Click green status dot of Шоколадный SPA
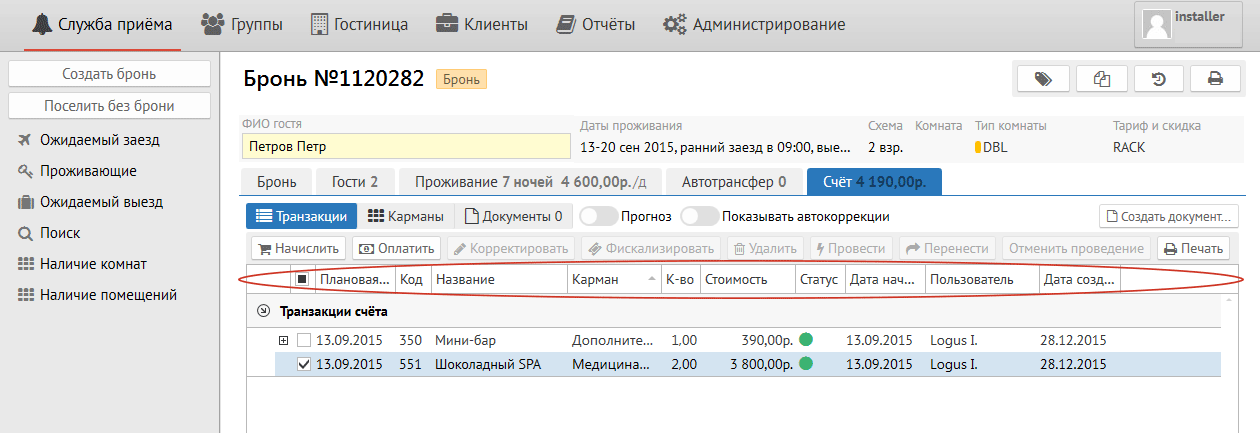This screenshot has height=433, width=1260. (x=805, y=365)
